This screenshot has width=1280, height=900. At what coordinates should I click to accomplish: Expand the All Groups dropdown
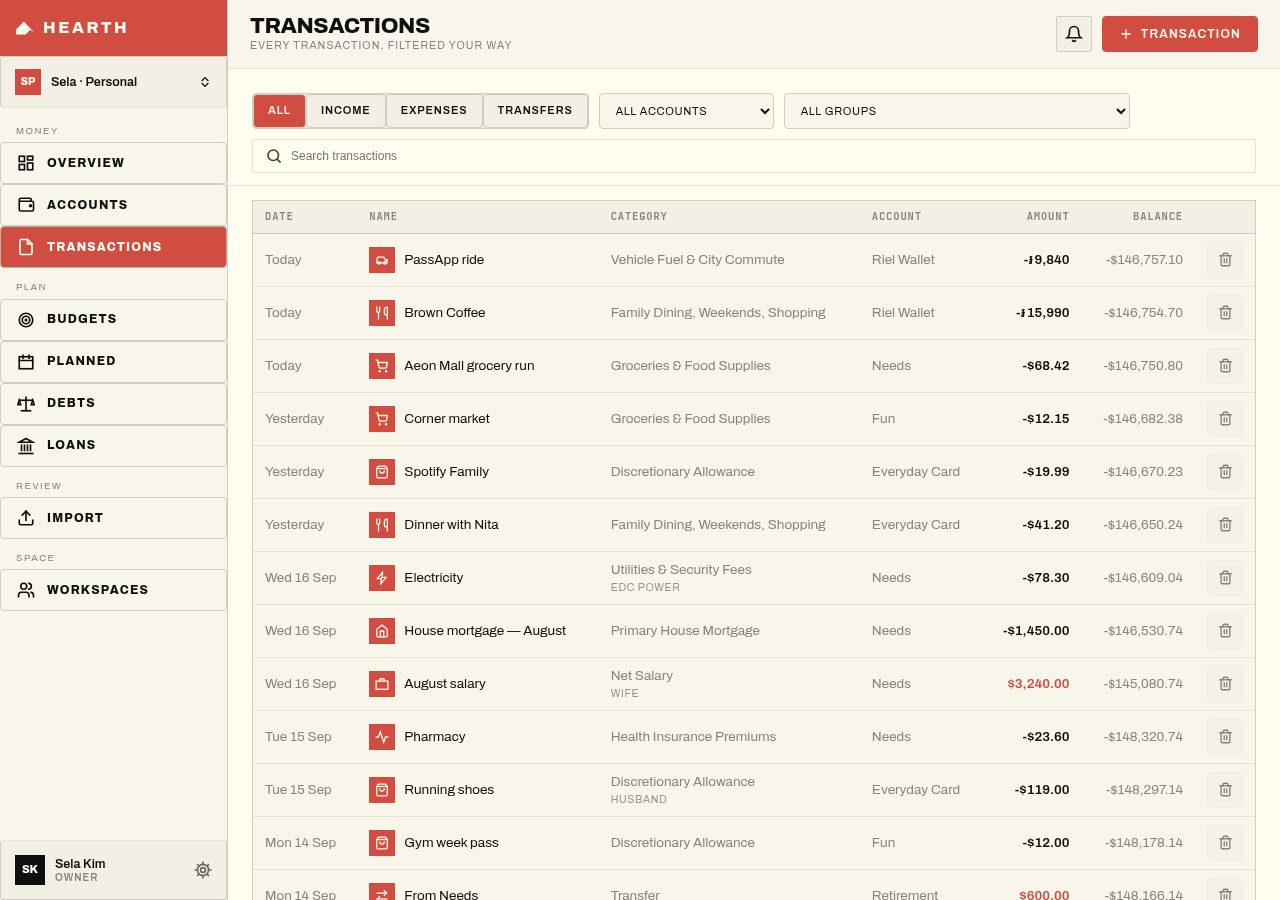[957, 111]
